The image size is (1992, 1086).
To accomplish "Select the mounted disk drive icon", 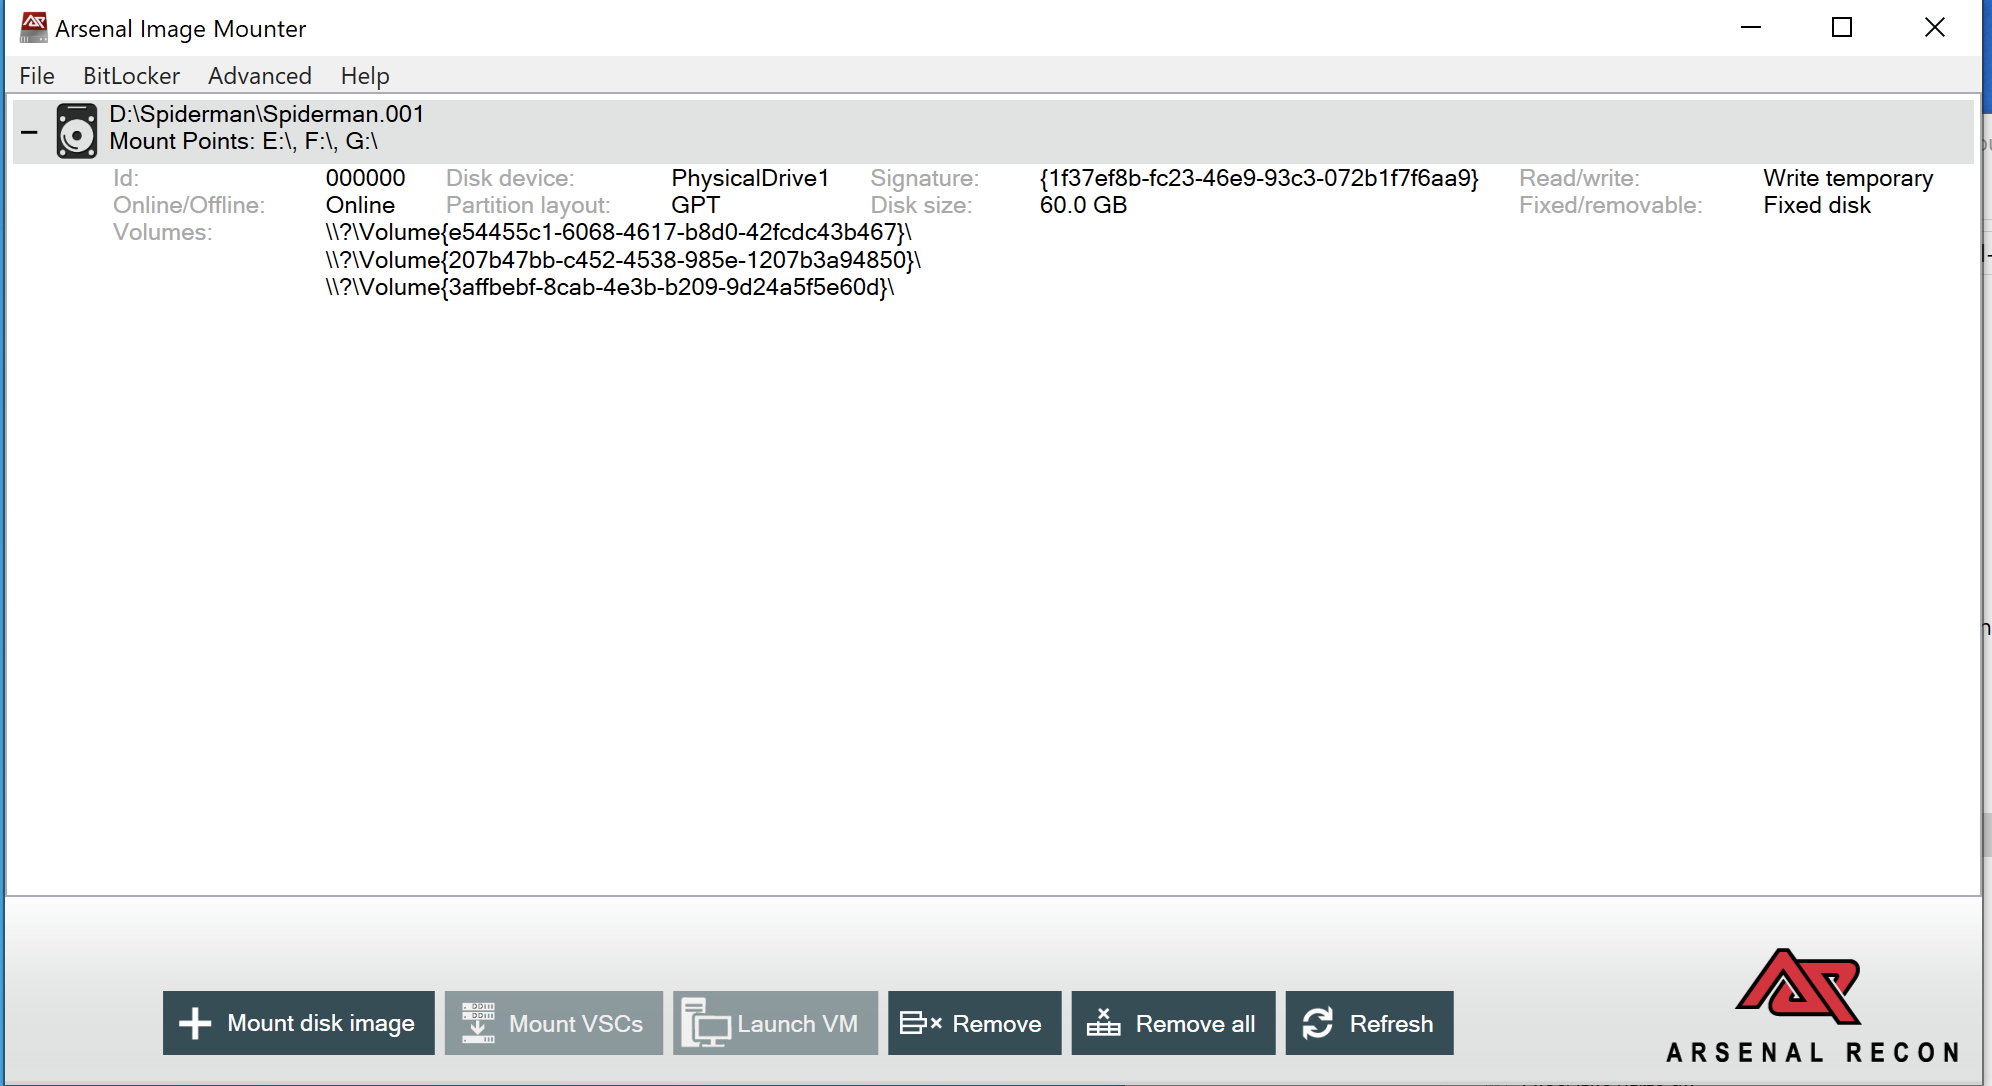I will coord(77,130).
